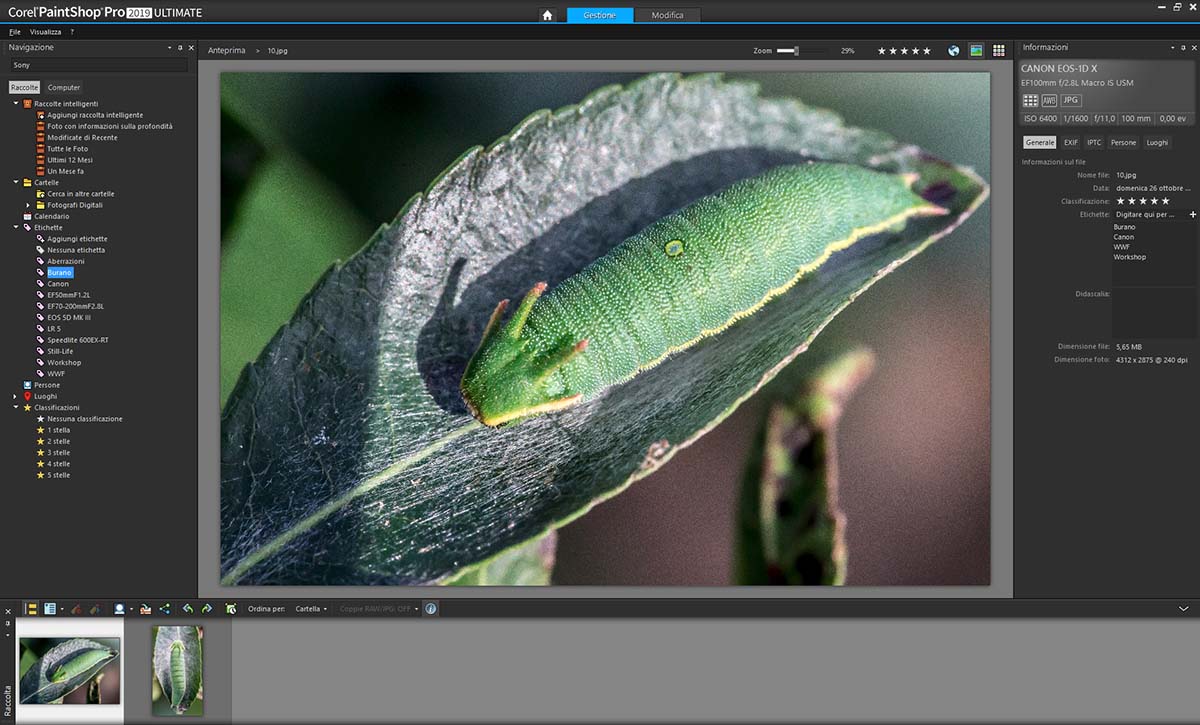Click the share icon in organizer toolbar
Image resolution: width=1200 pixels, height=725 pixels.
[x=165, y=608]
